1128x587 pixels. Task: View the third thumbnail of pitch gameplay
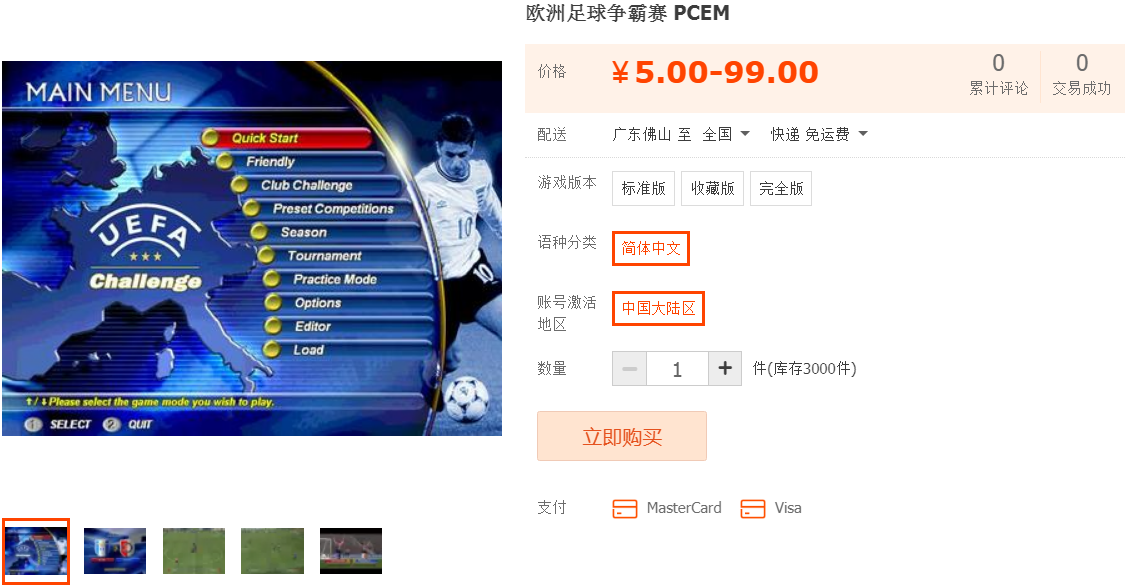[x=194, y=551]
